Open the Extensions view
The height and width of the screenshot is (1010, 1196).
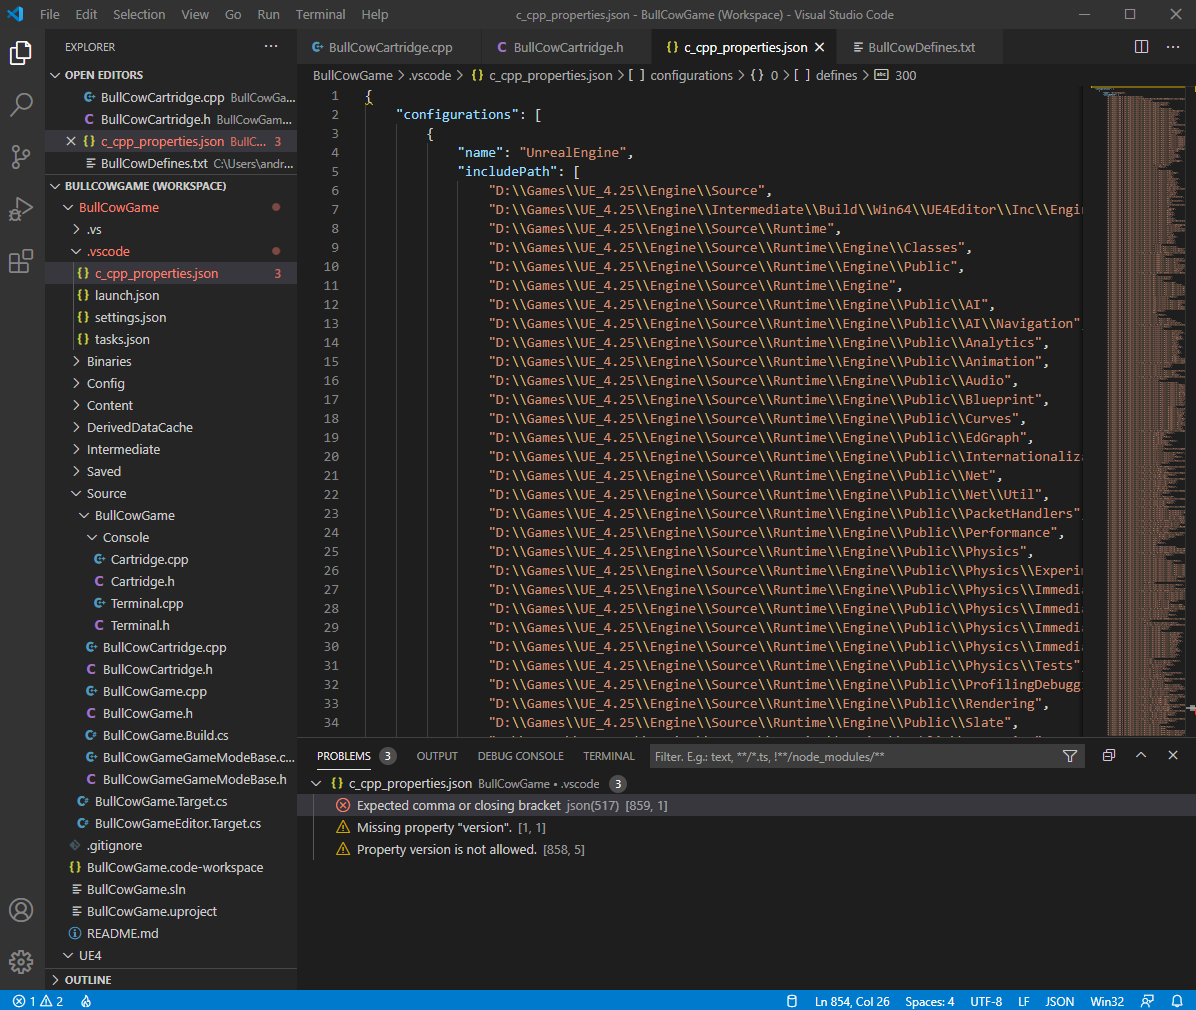click(21, 262)
